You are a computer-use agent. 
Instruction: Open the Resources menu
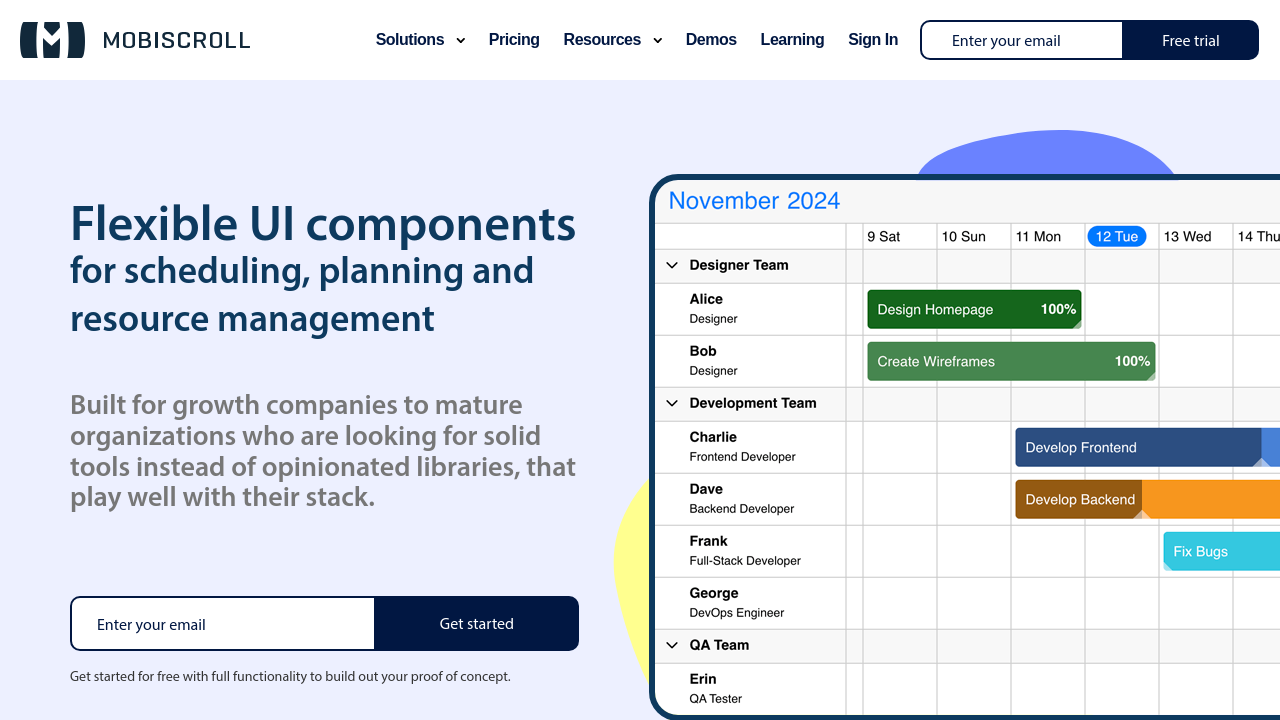coord(602,40)
